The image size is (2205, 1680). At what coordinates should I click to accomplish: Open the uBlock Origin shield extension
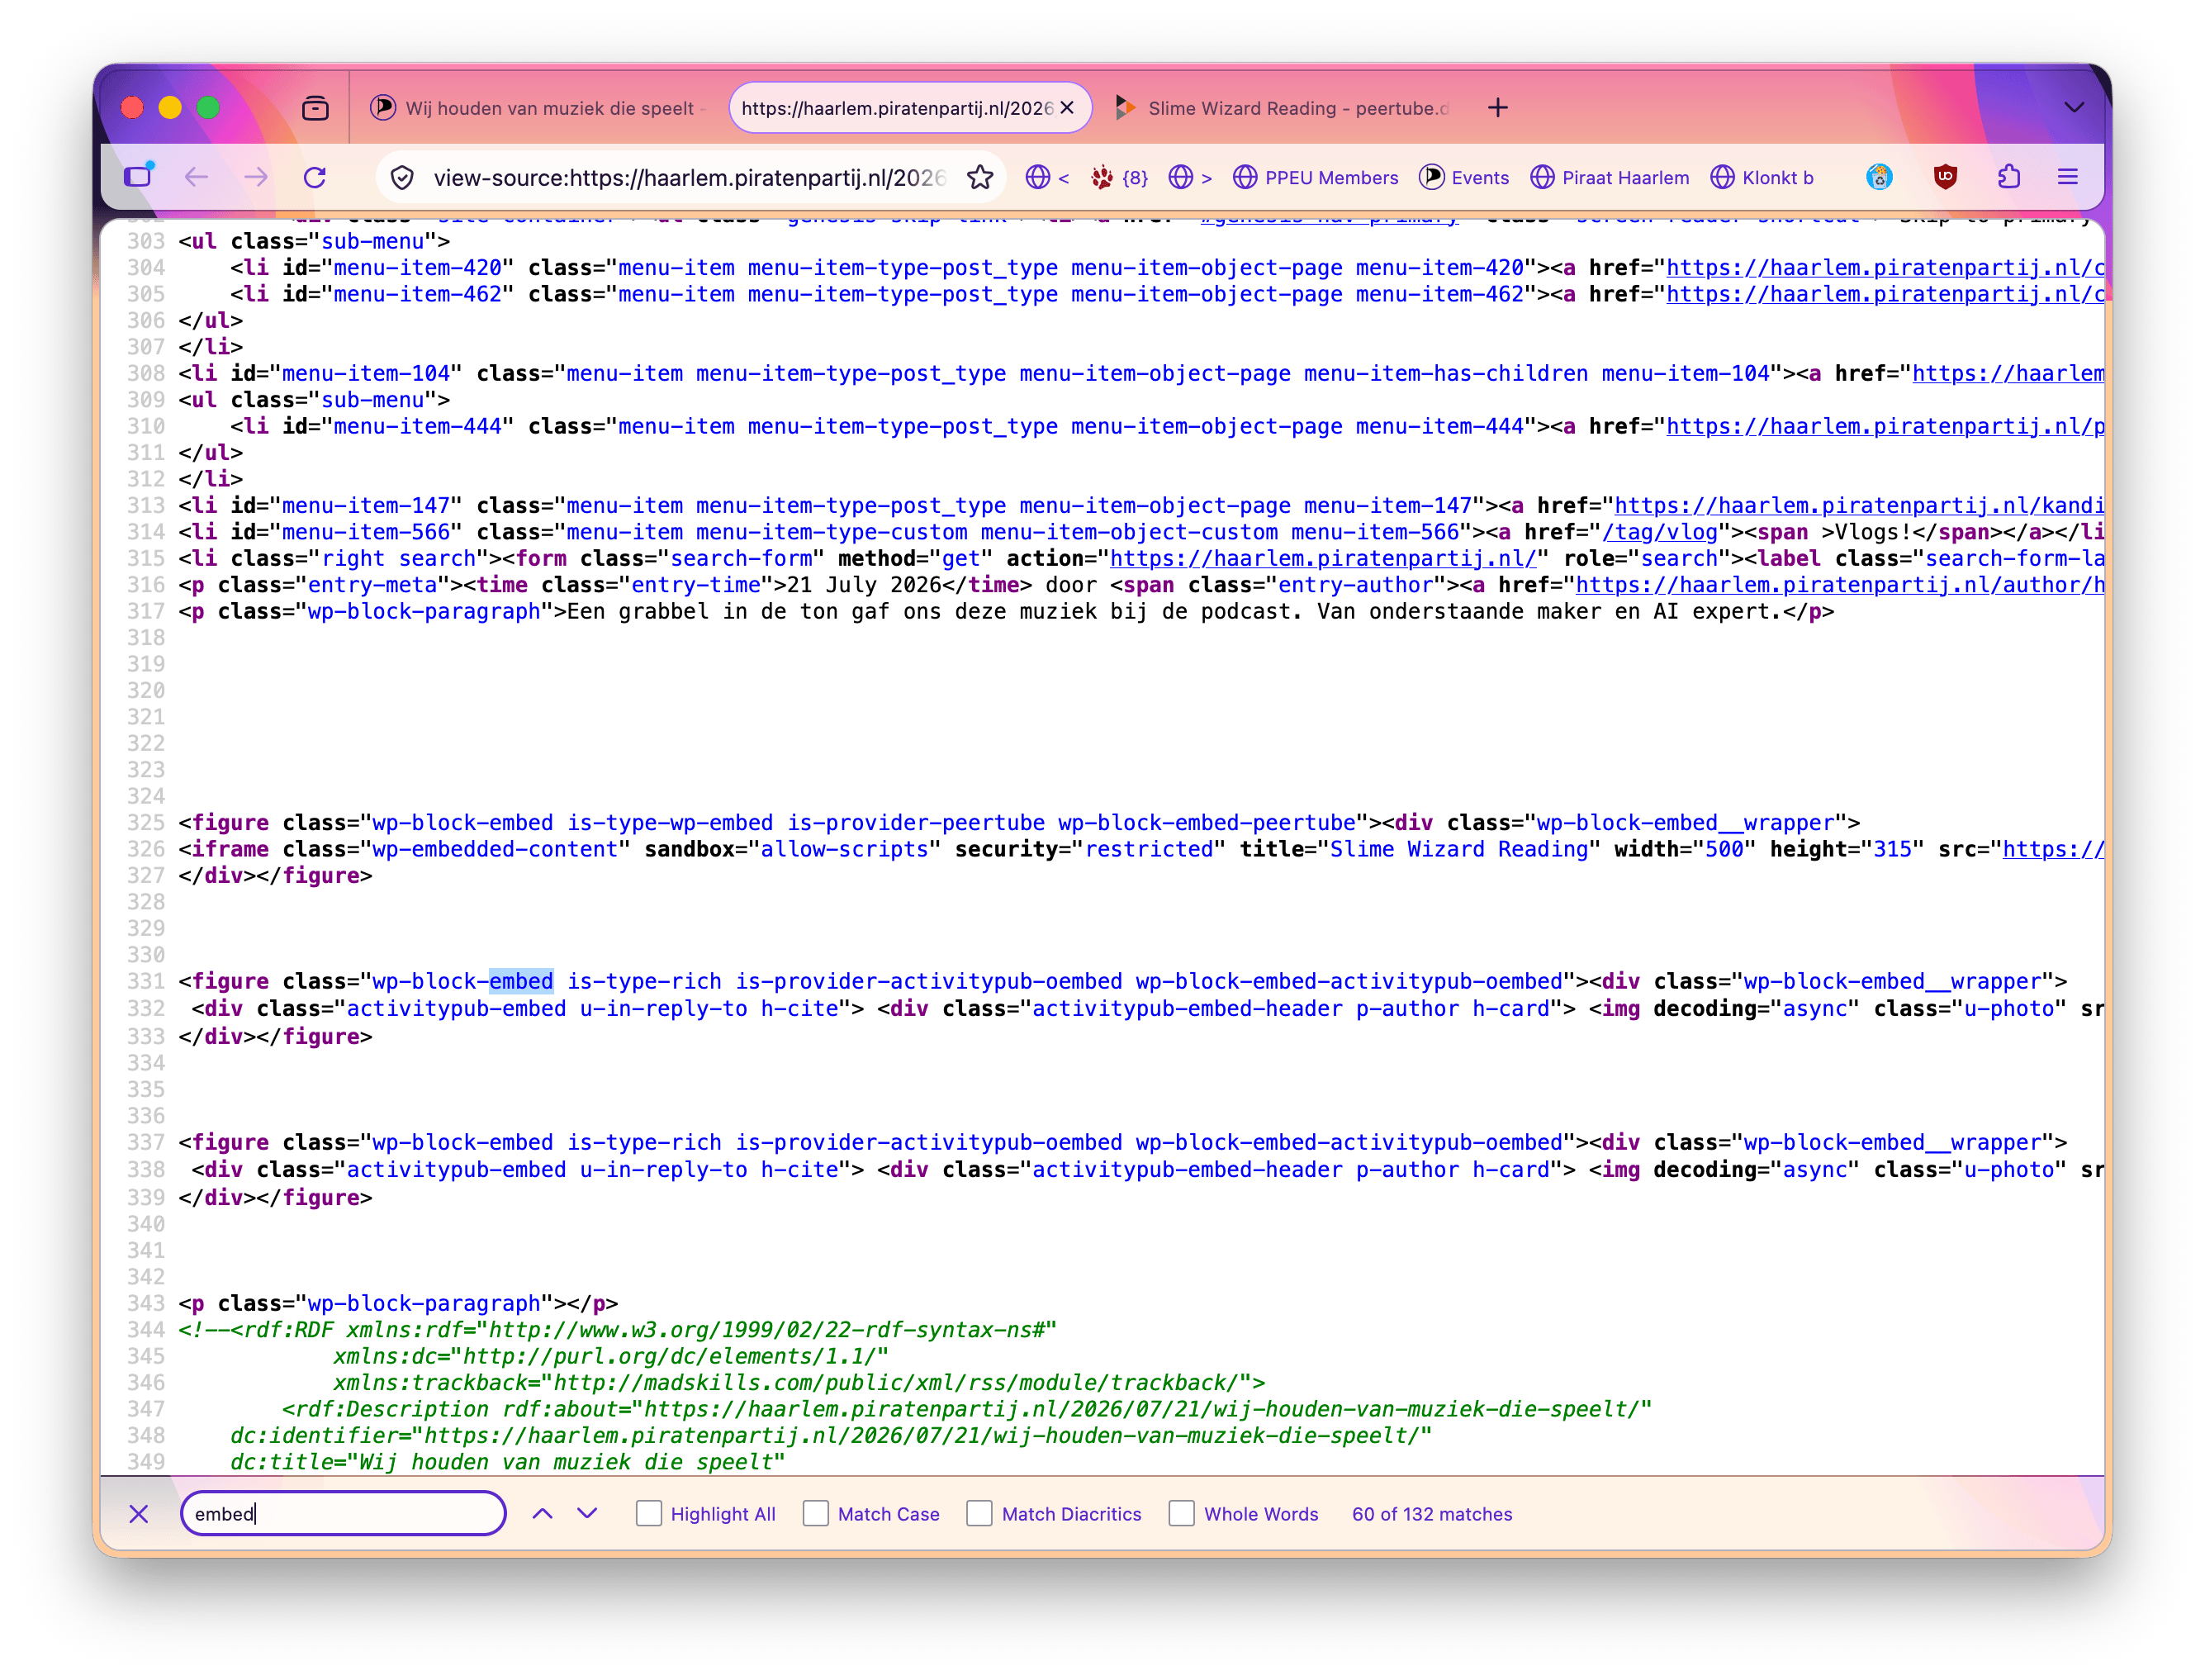[x=1945, y=177]
